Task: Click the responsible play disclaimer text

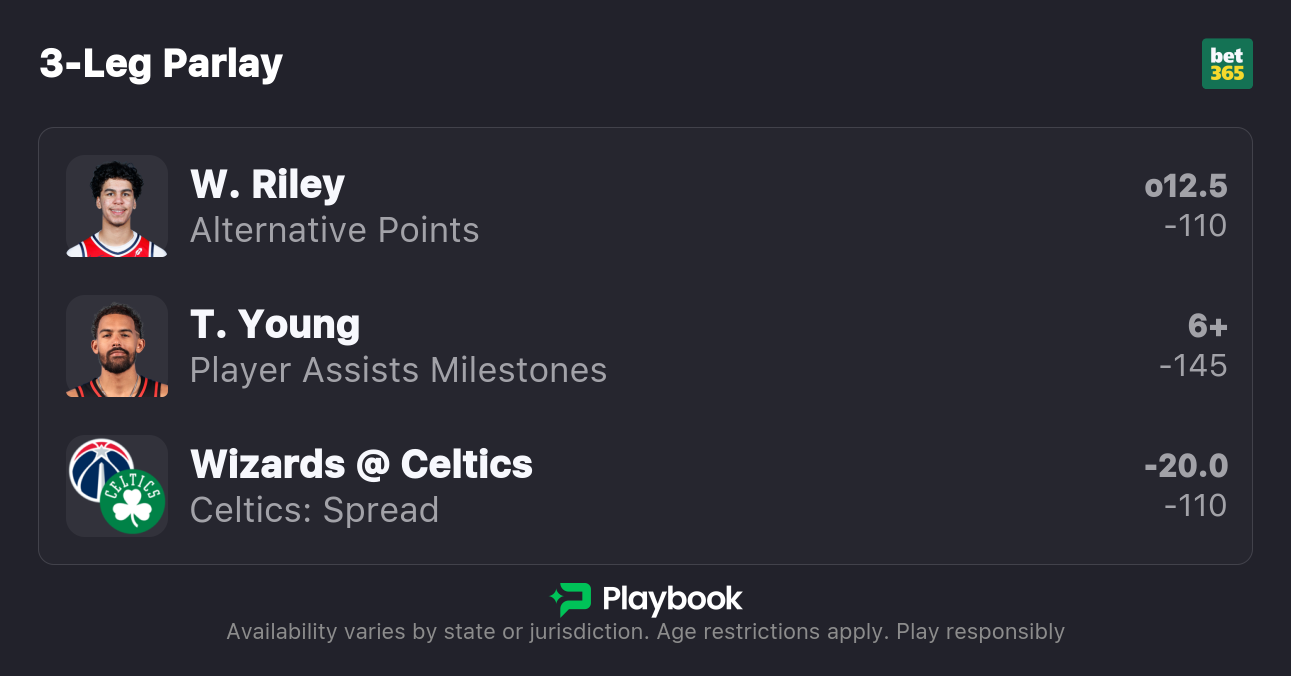Action: point(645,632)
